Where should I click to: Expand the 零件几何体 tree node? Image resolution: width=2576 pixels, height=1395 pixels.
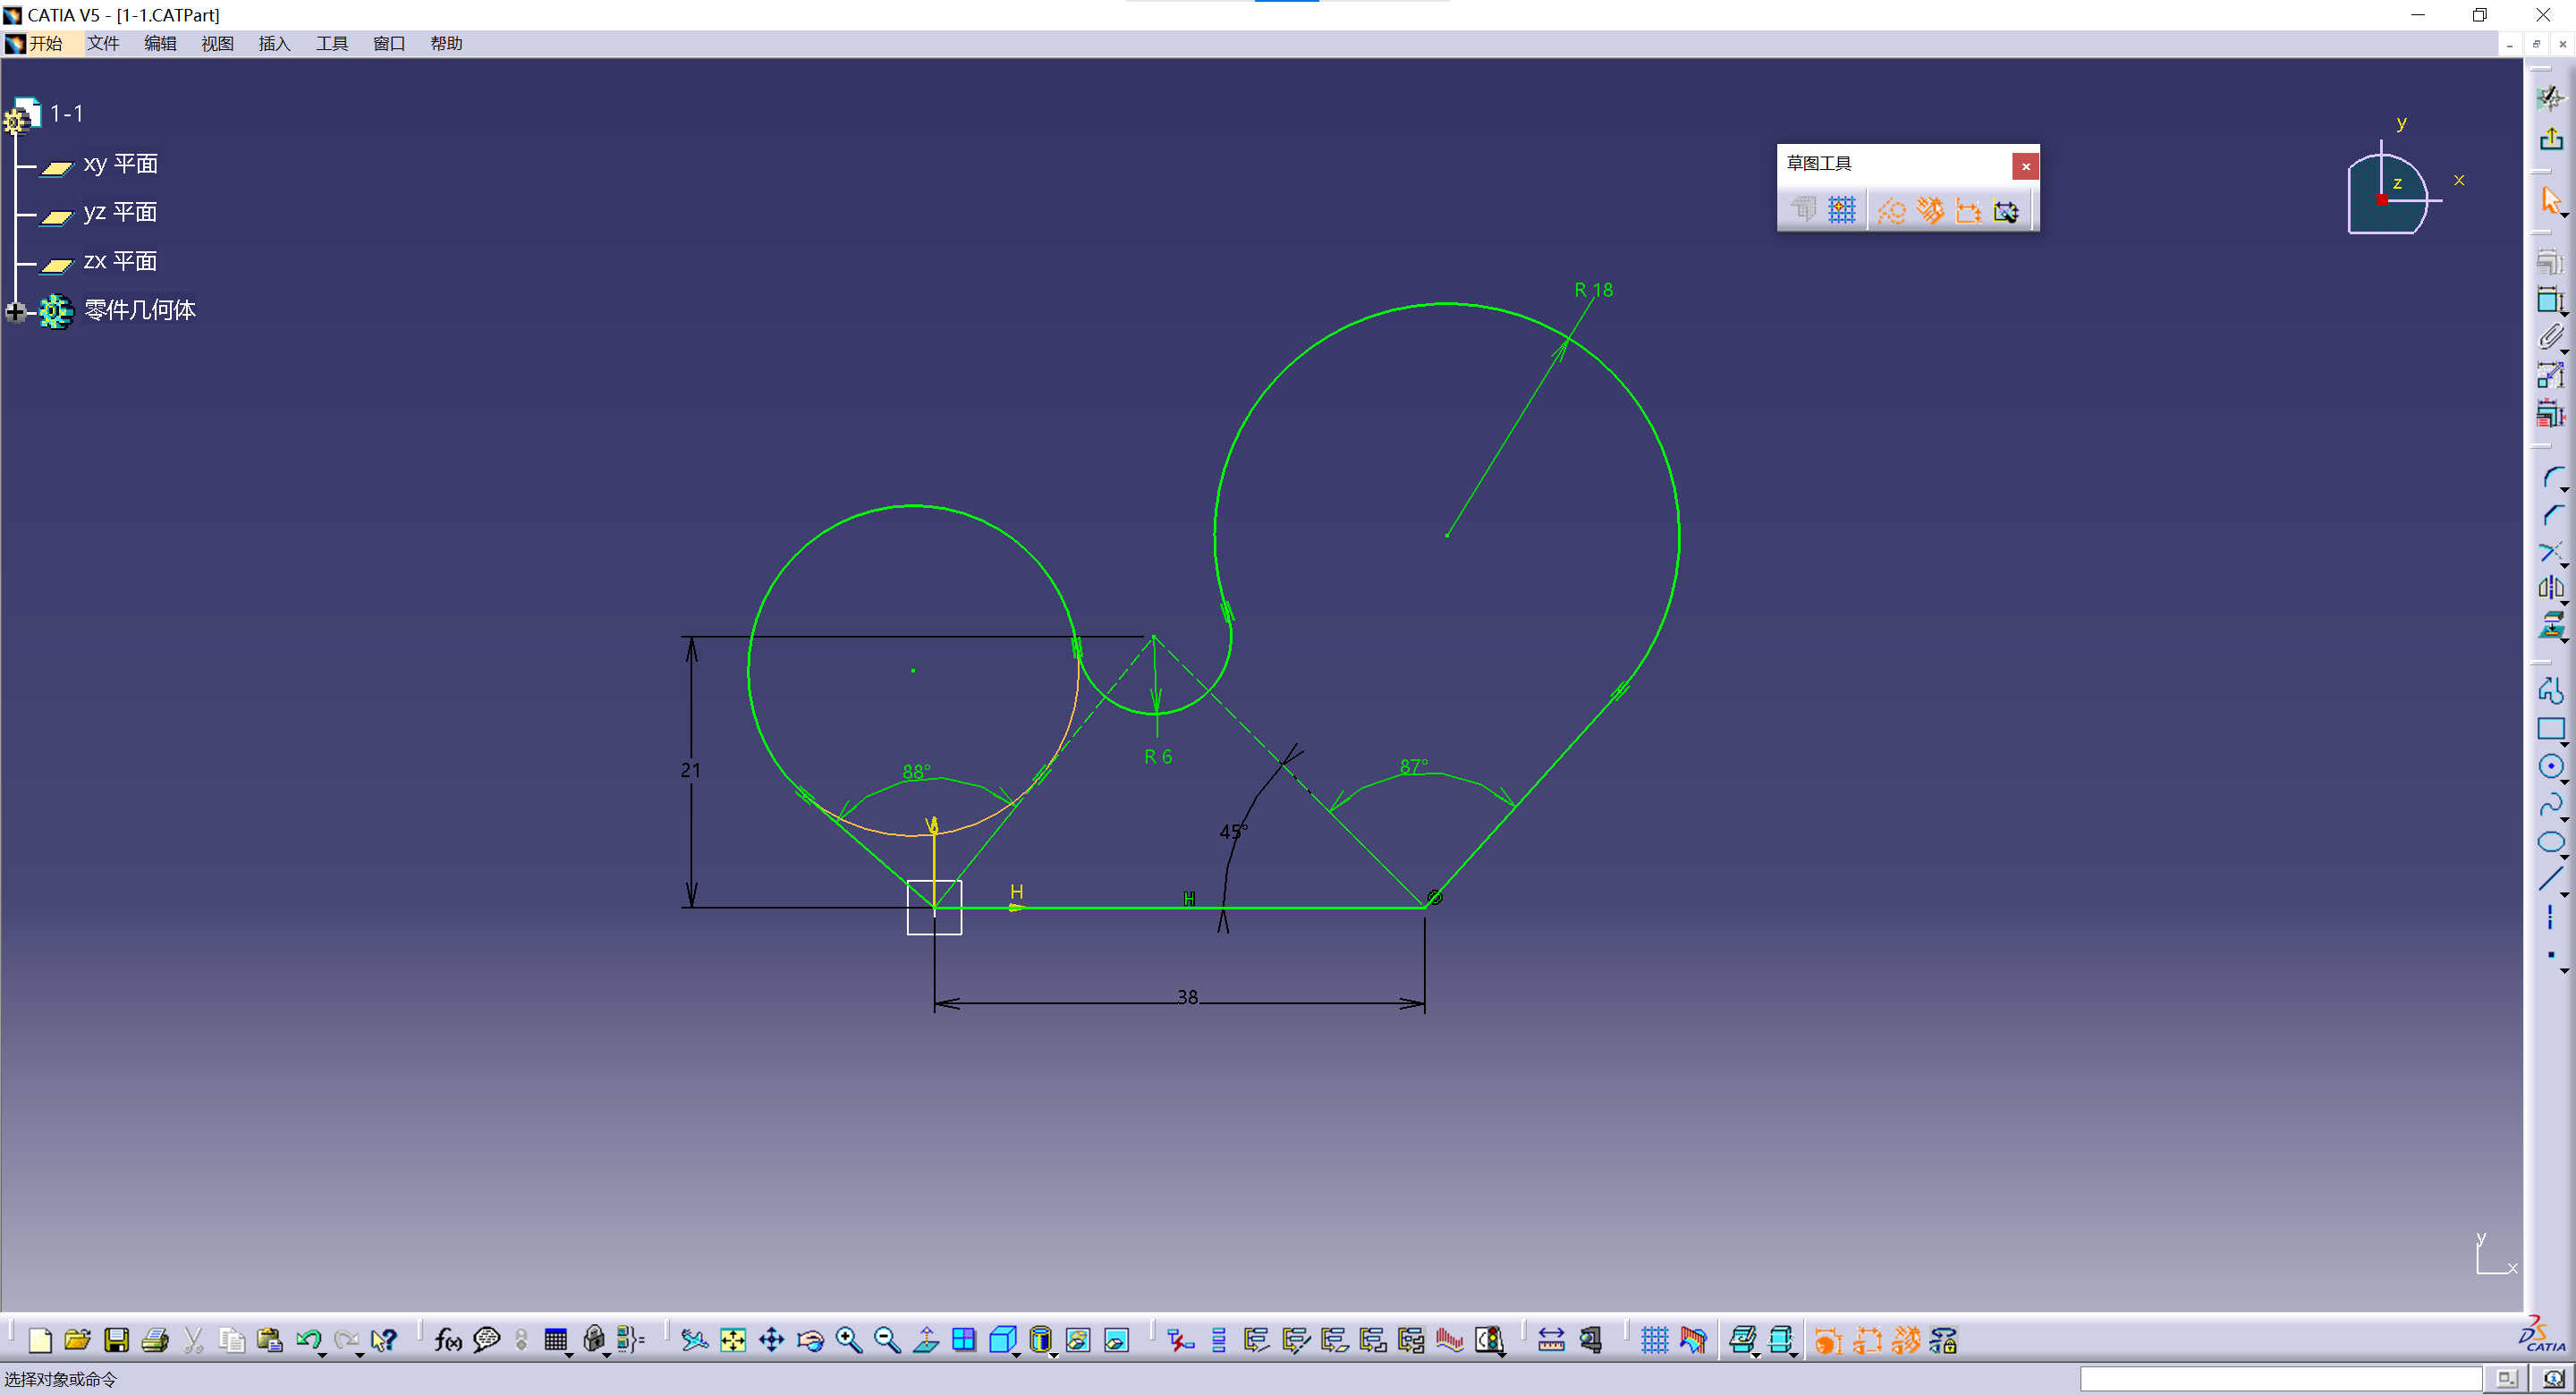coord(15,311)
